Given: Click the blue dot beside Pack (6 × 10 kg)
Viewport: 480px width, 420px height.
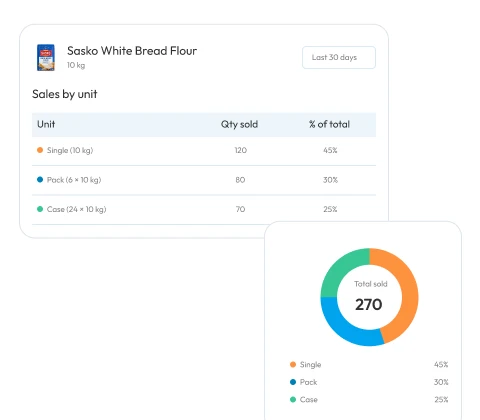Looking at the screenshot, I should [40, 180].
